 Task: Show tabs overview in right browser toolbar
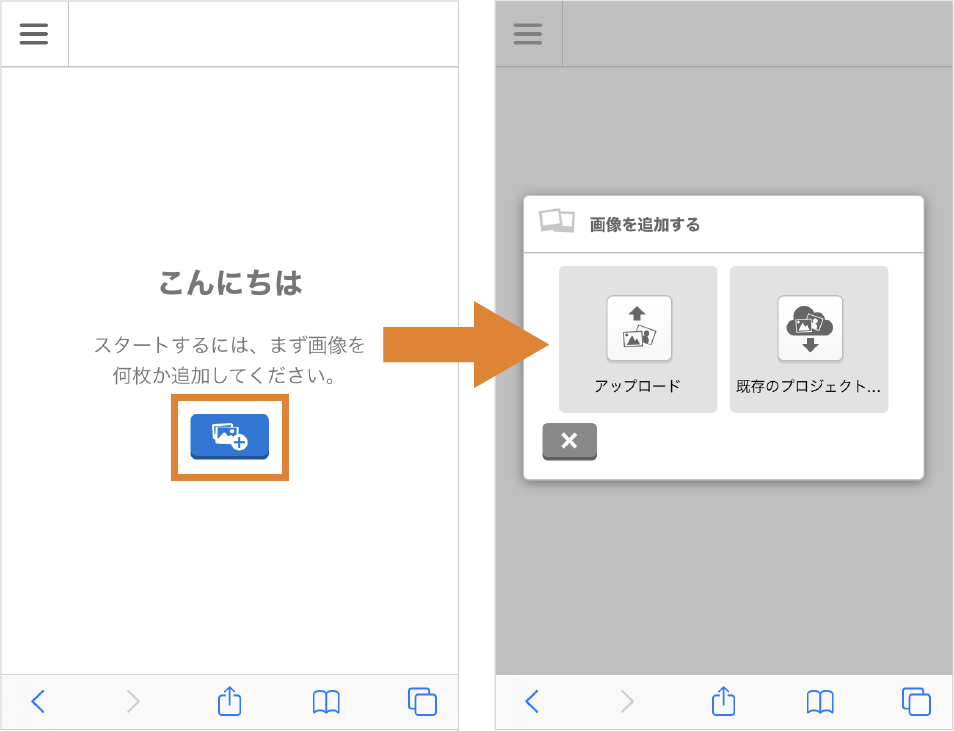[916, 701]
